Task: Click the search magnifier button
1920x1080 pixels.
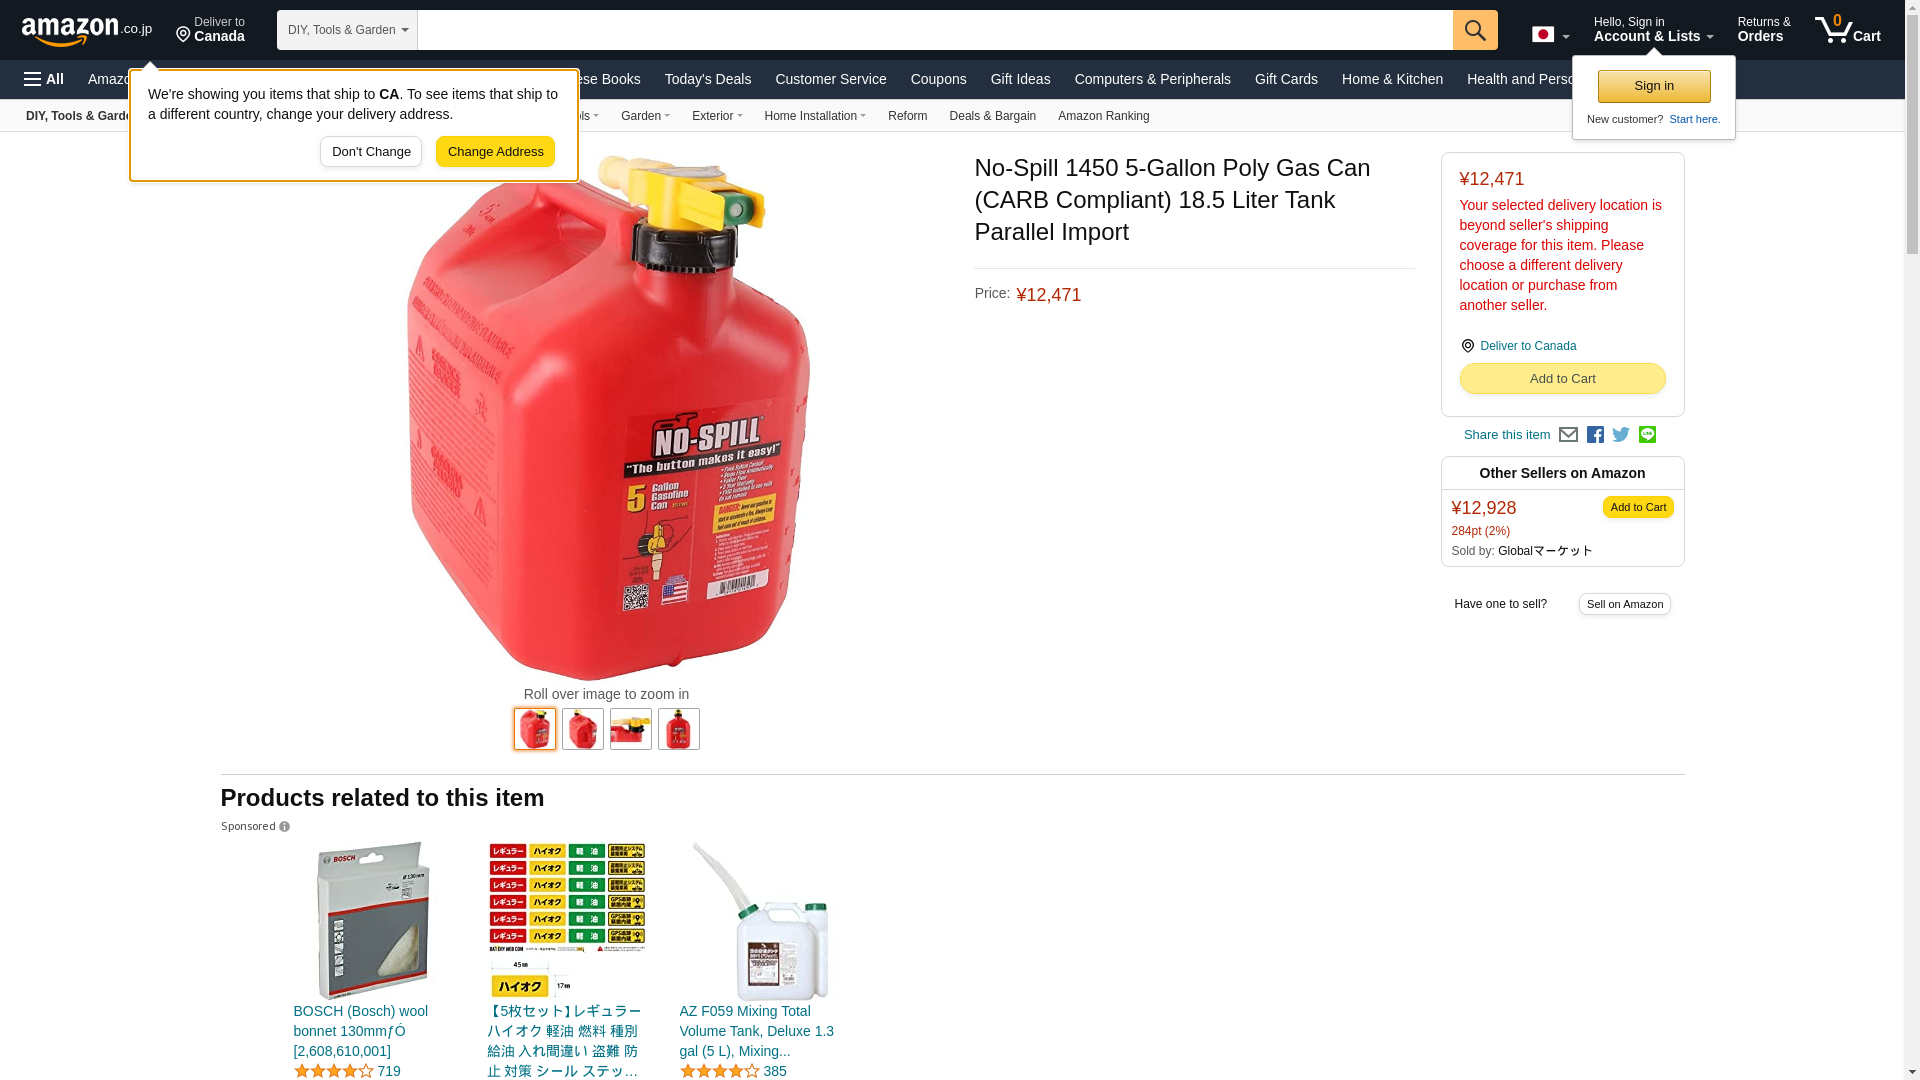Action: (1475, 30)
